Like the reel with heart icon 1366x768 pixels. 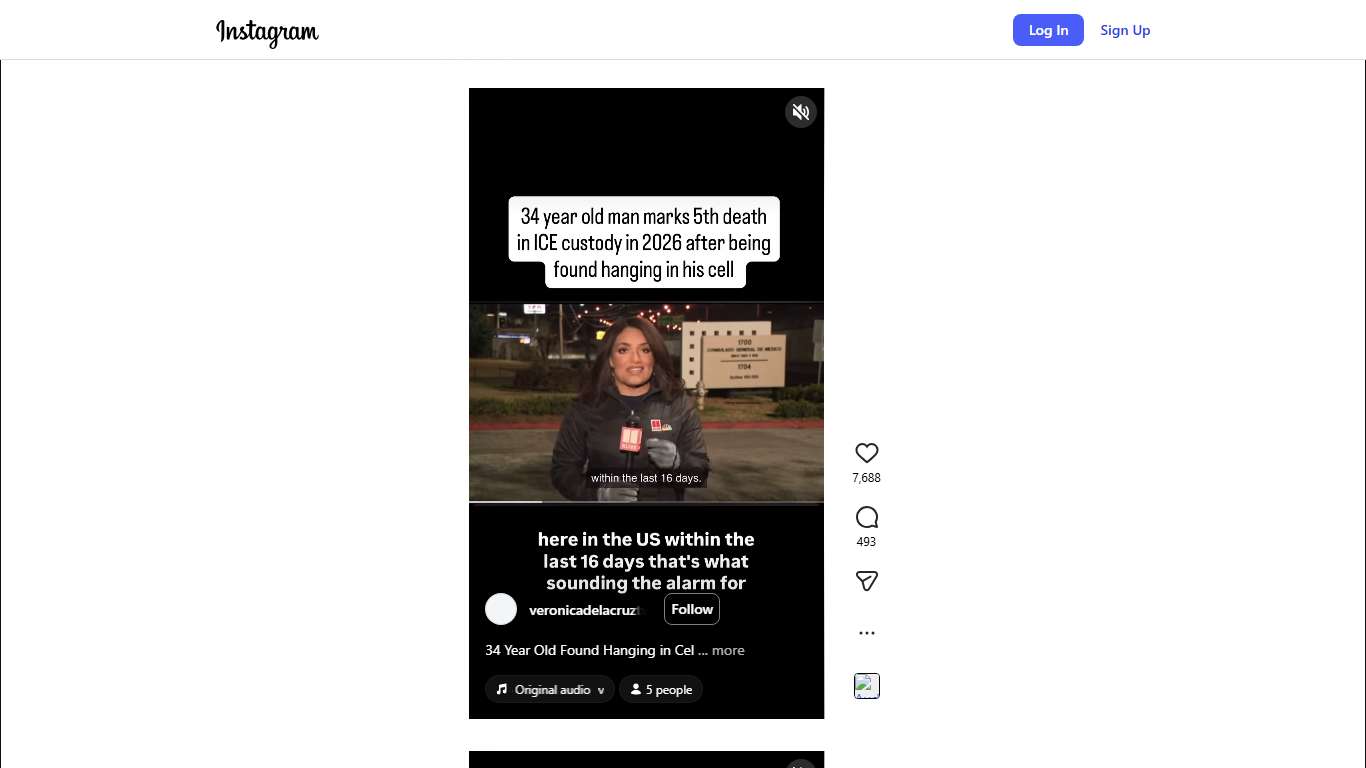(867, 453)
